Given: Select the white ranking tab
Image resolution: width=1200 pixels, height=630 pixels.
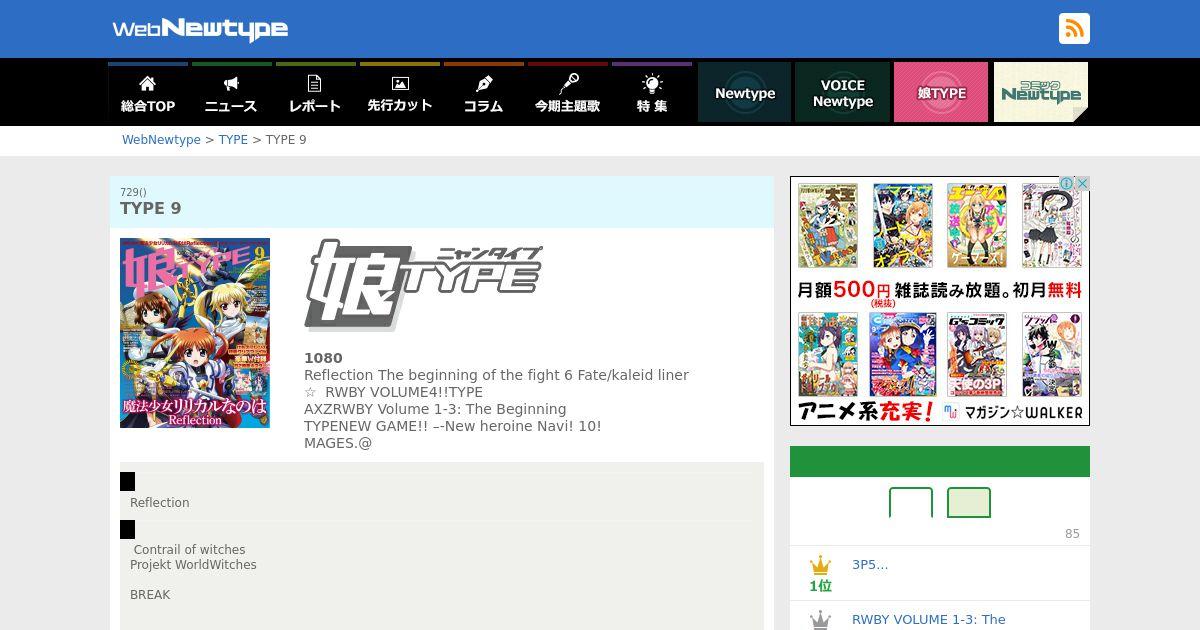Looking at the screenshot, I should (911, 502).
